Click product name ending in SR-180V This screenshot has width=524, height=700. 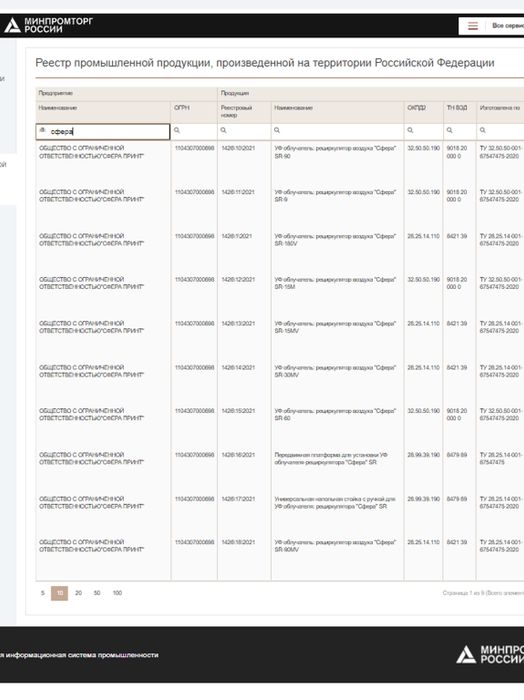[335, 240]
